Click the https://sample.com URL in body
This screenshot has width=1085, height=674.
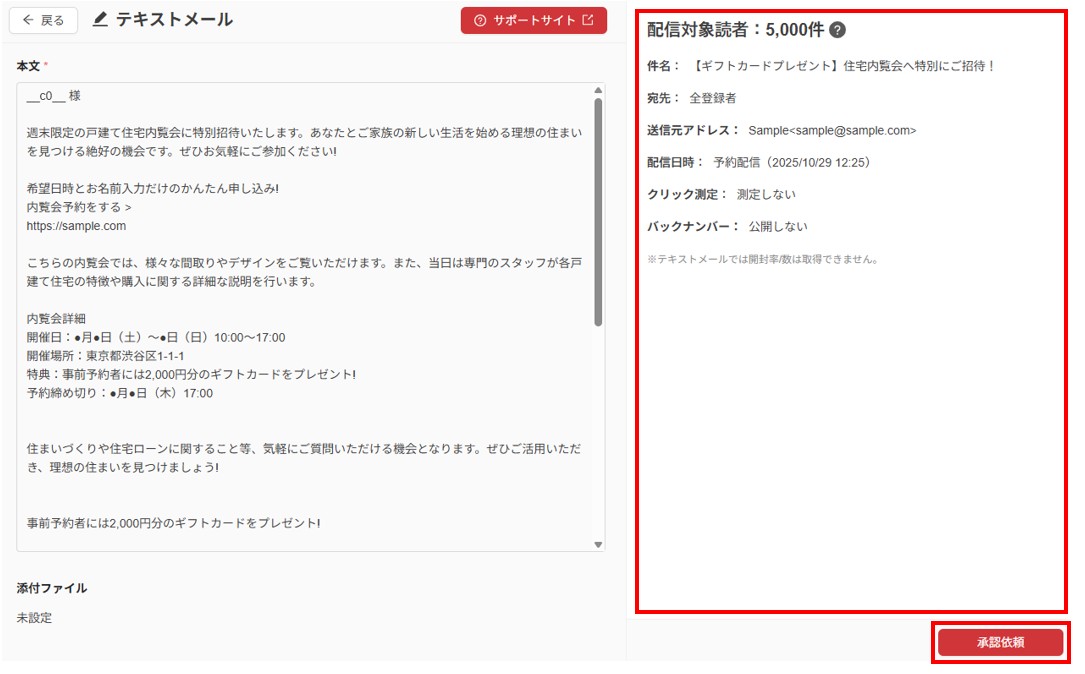[76, 226]
